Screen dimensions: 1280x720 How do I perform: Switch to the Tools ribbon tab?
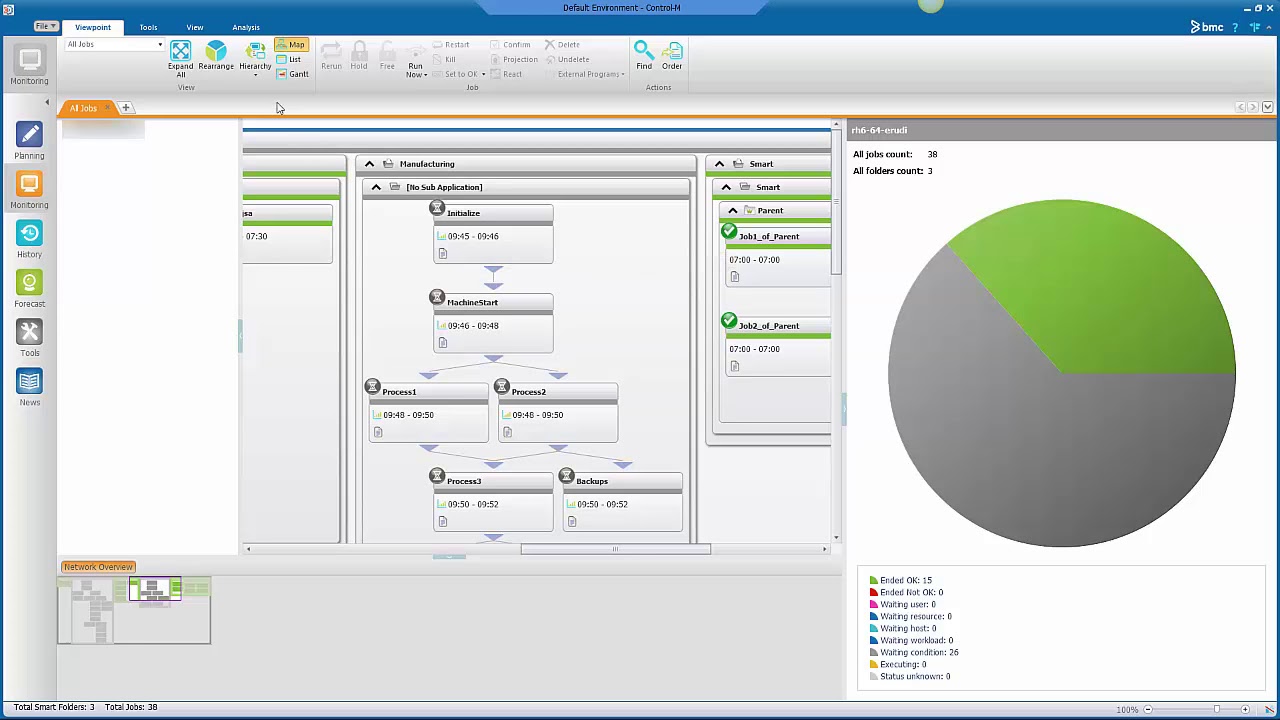pyautogui.click(x=148, y=28)
